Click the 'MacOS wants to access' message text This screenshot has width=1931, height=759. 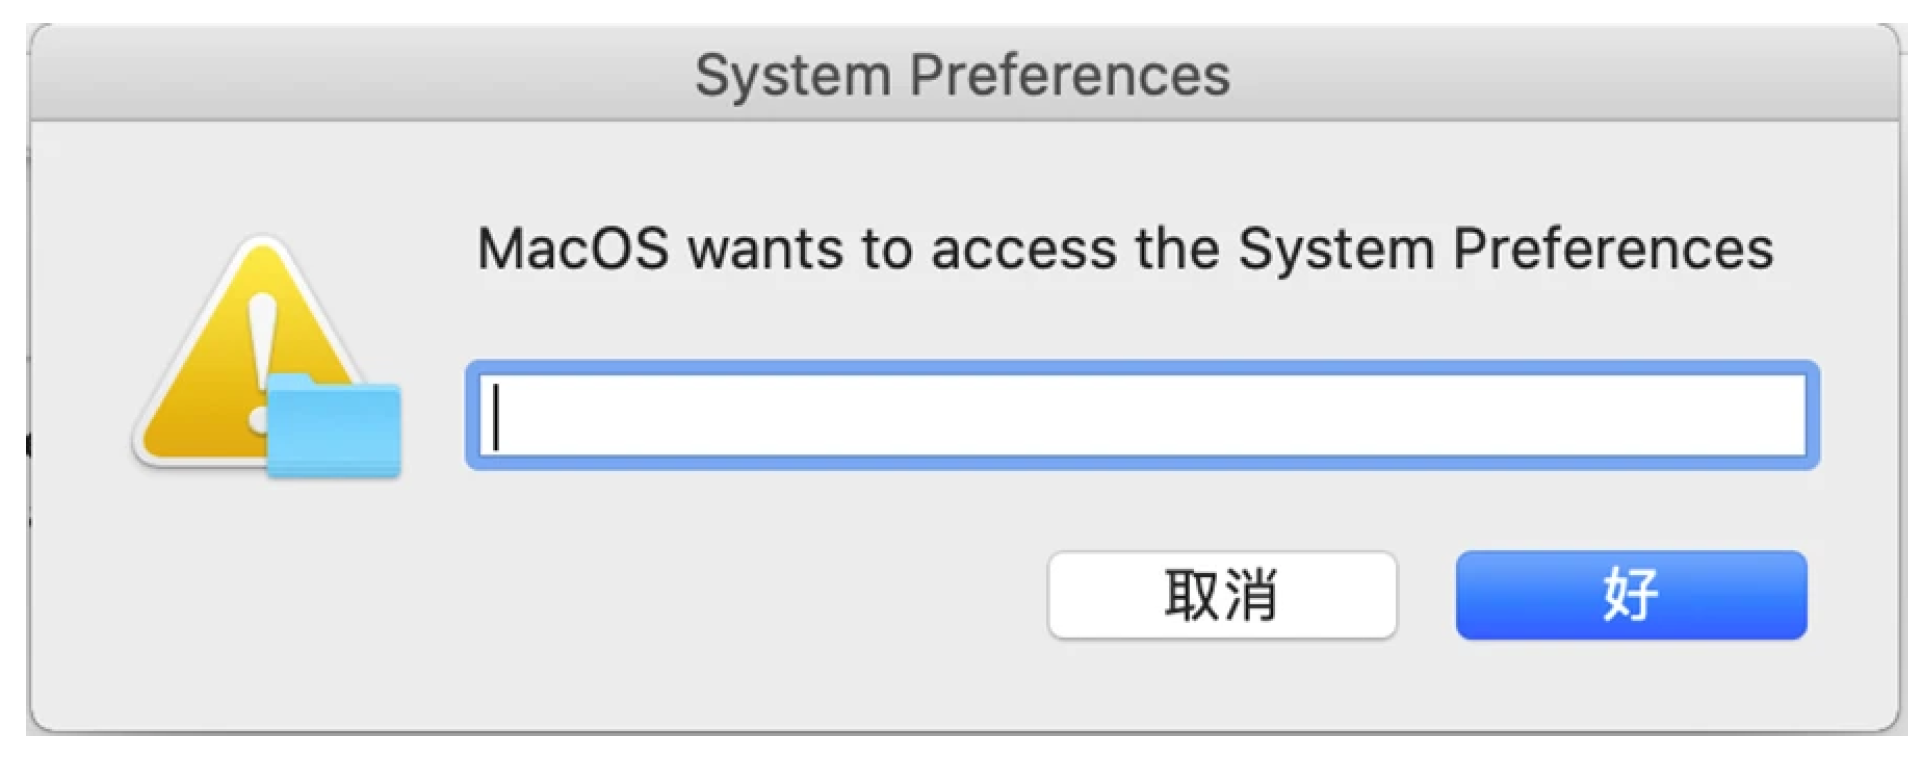click(x=1124, y=248)
